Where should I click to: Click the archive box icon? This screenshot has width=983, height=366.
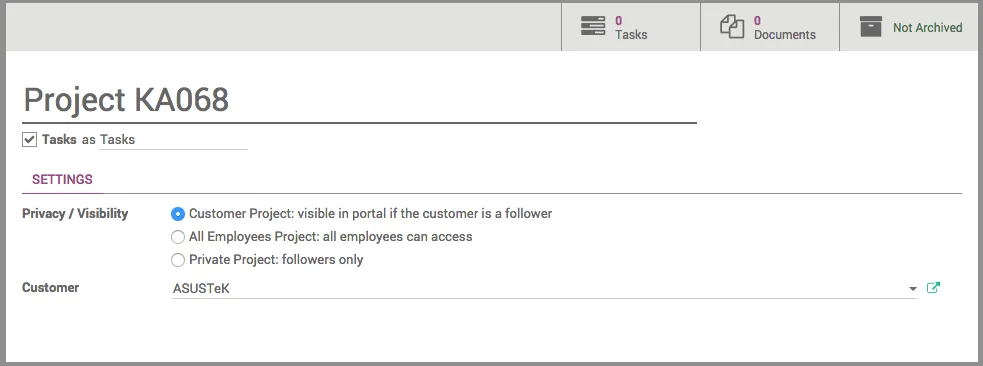coord(871,26)
